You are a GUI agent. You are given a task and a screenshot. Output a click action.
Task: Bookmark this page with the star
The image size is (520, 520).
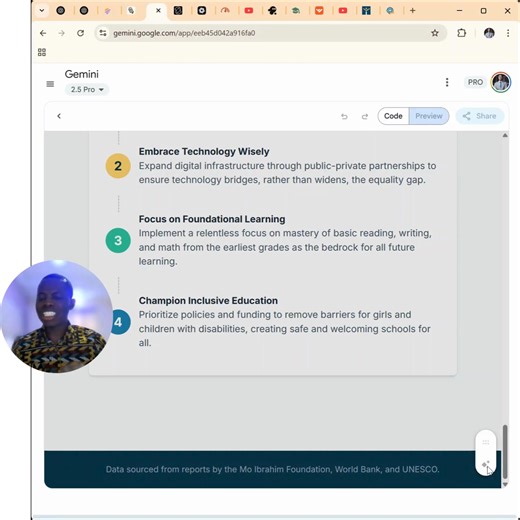point(435,33)
